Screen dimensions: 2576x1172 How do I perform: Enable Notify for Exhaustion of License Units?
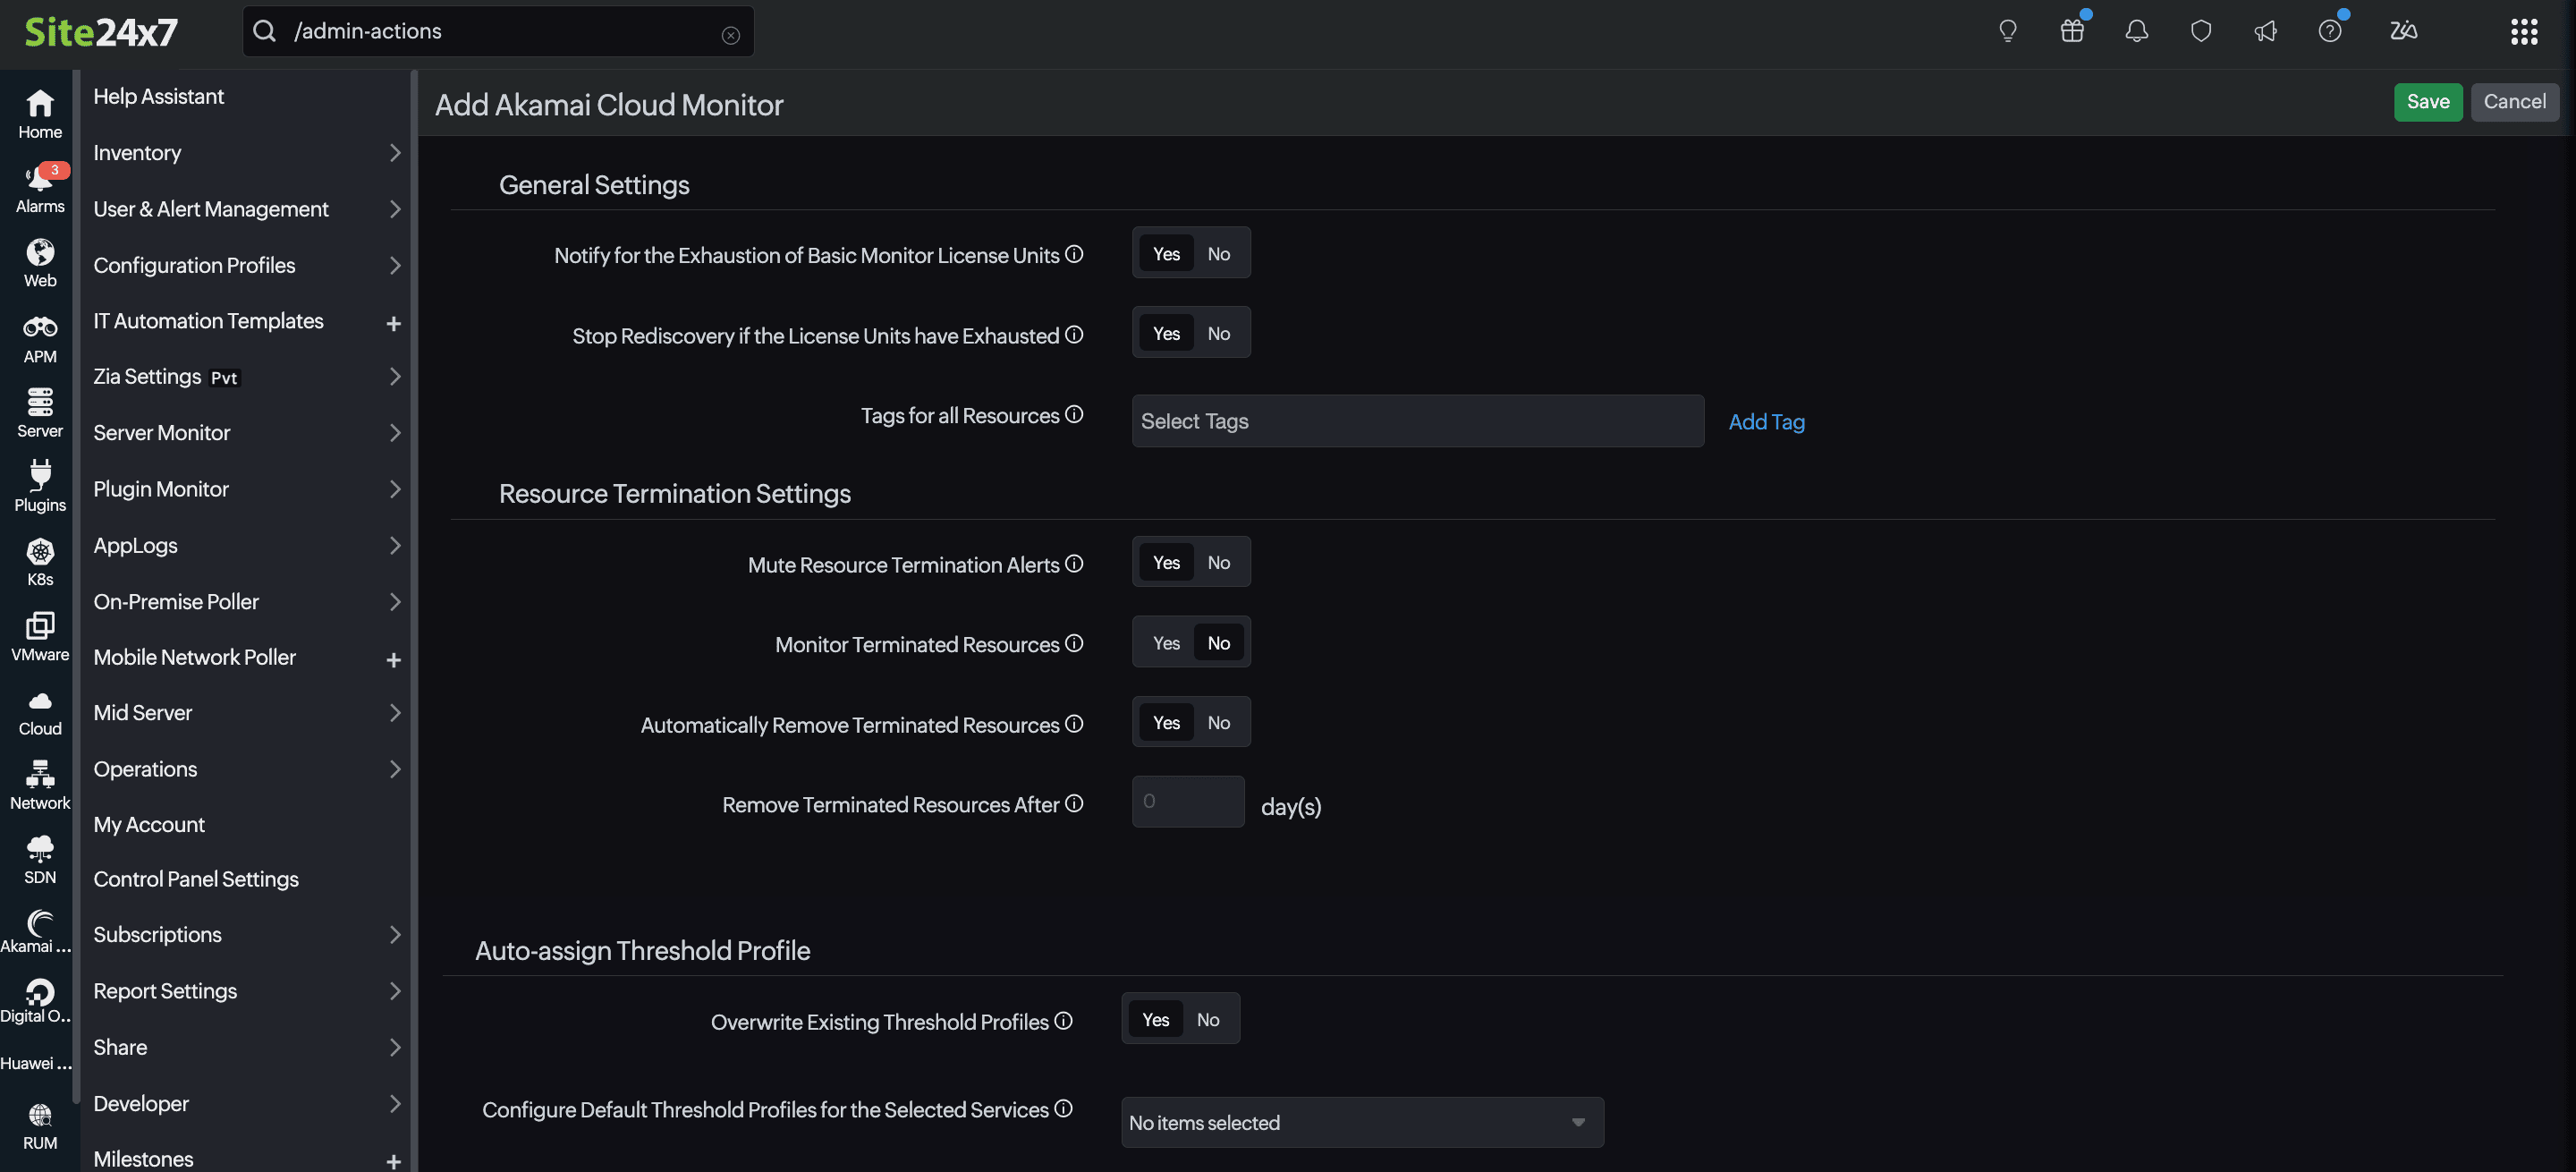[x=1165, y=253]
